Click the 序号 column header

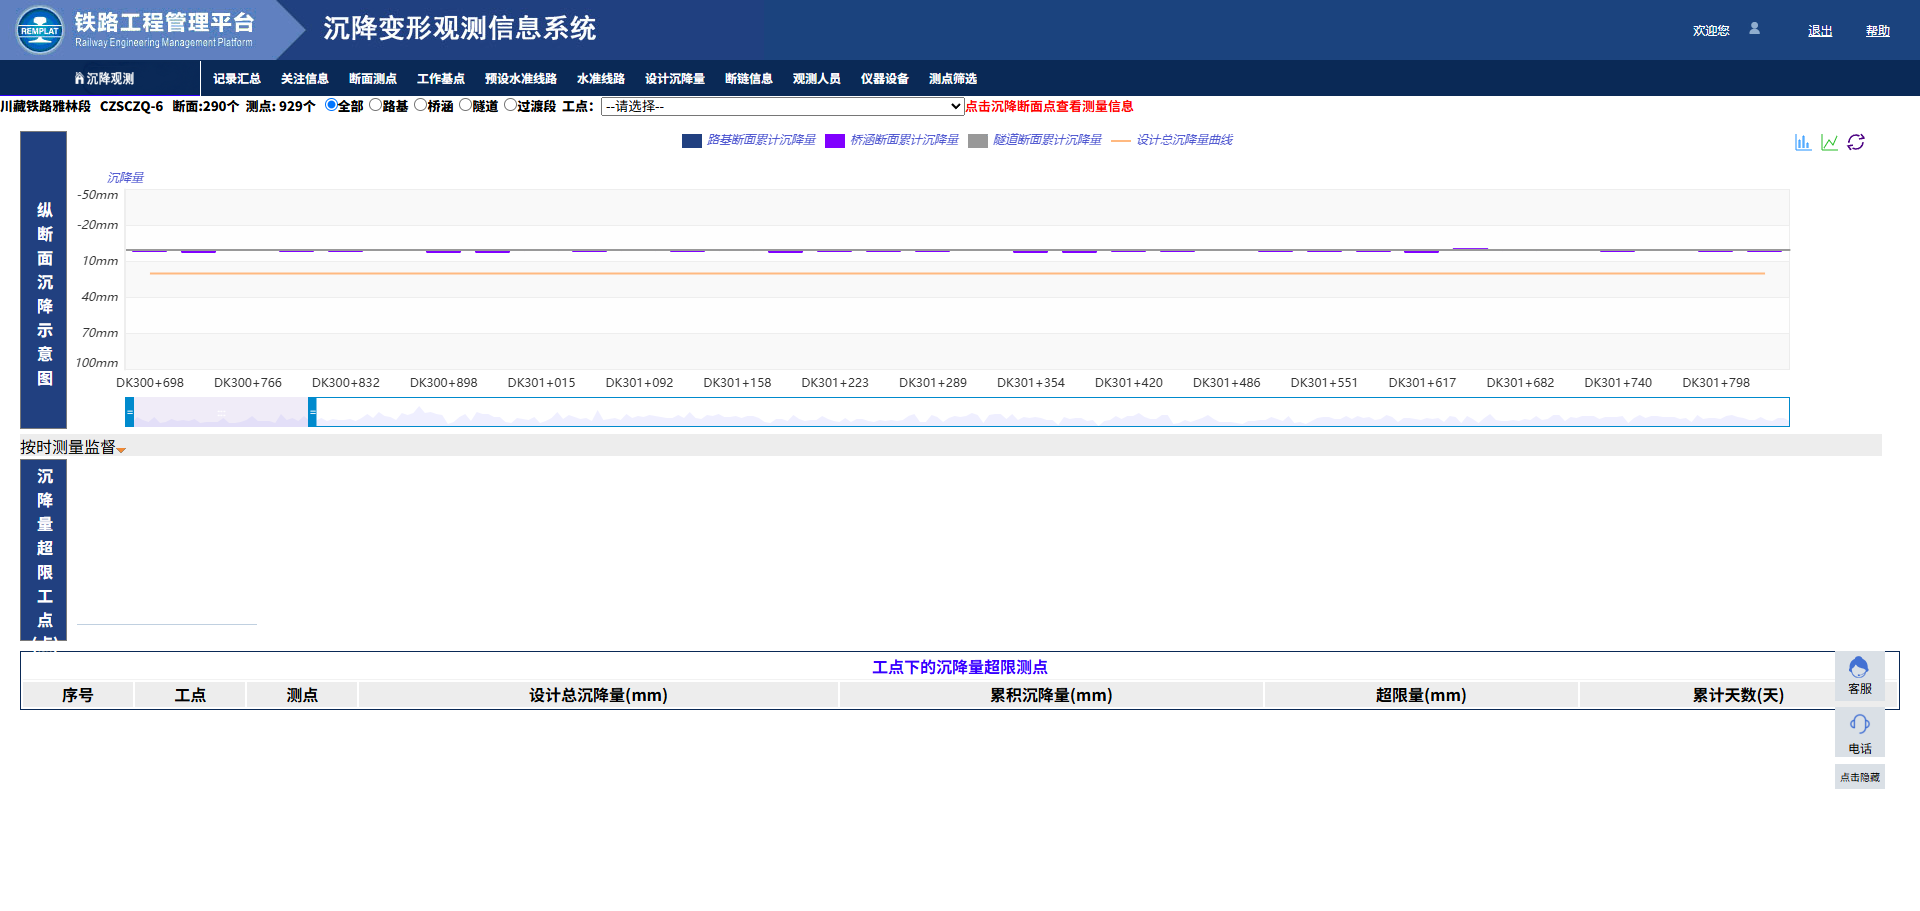(x=78, y=695)
